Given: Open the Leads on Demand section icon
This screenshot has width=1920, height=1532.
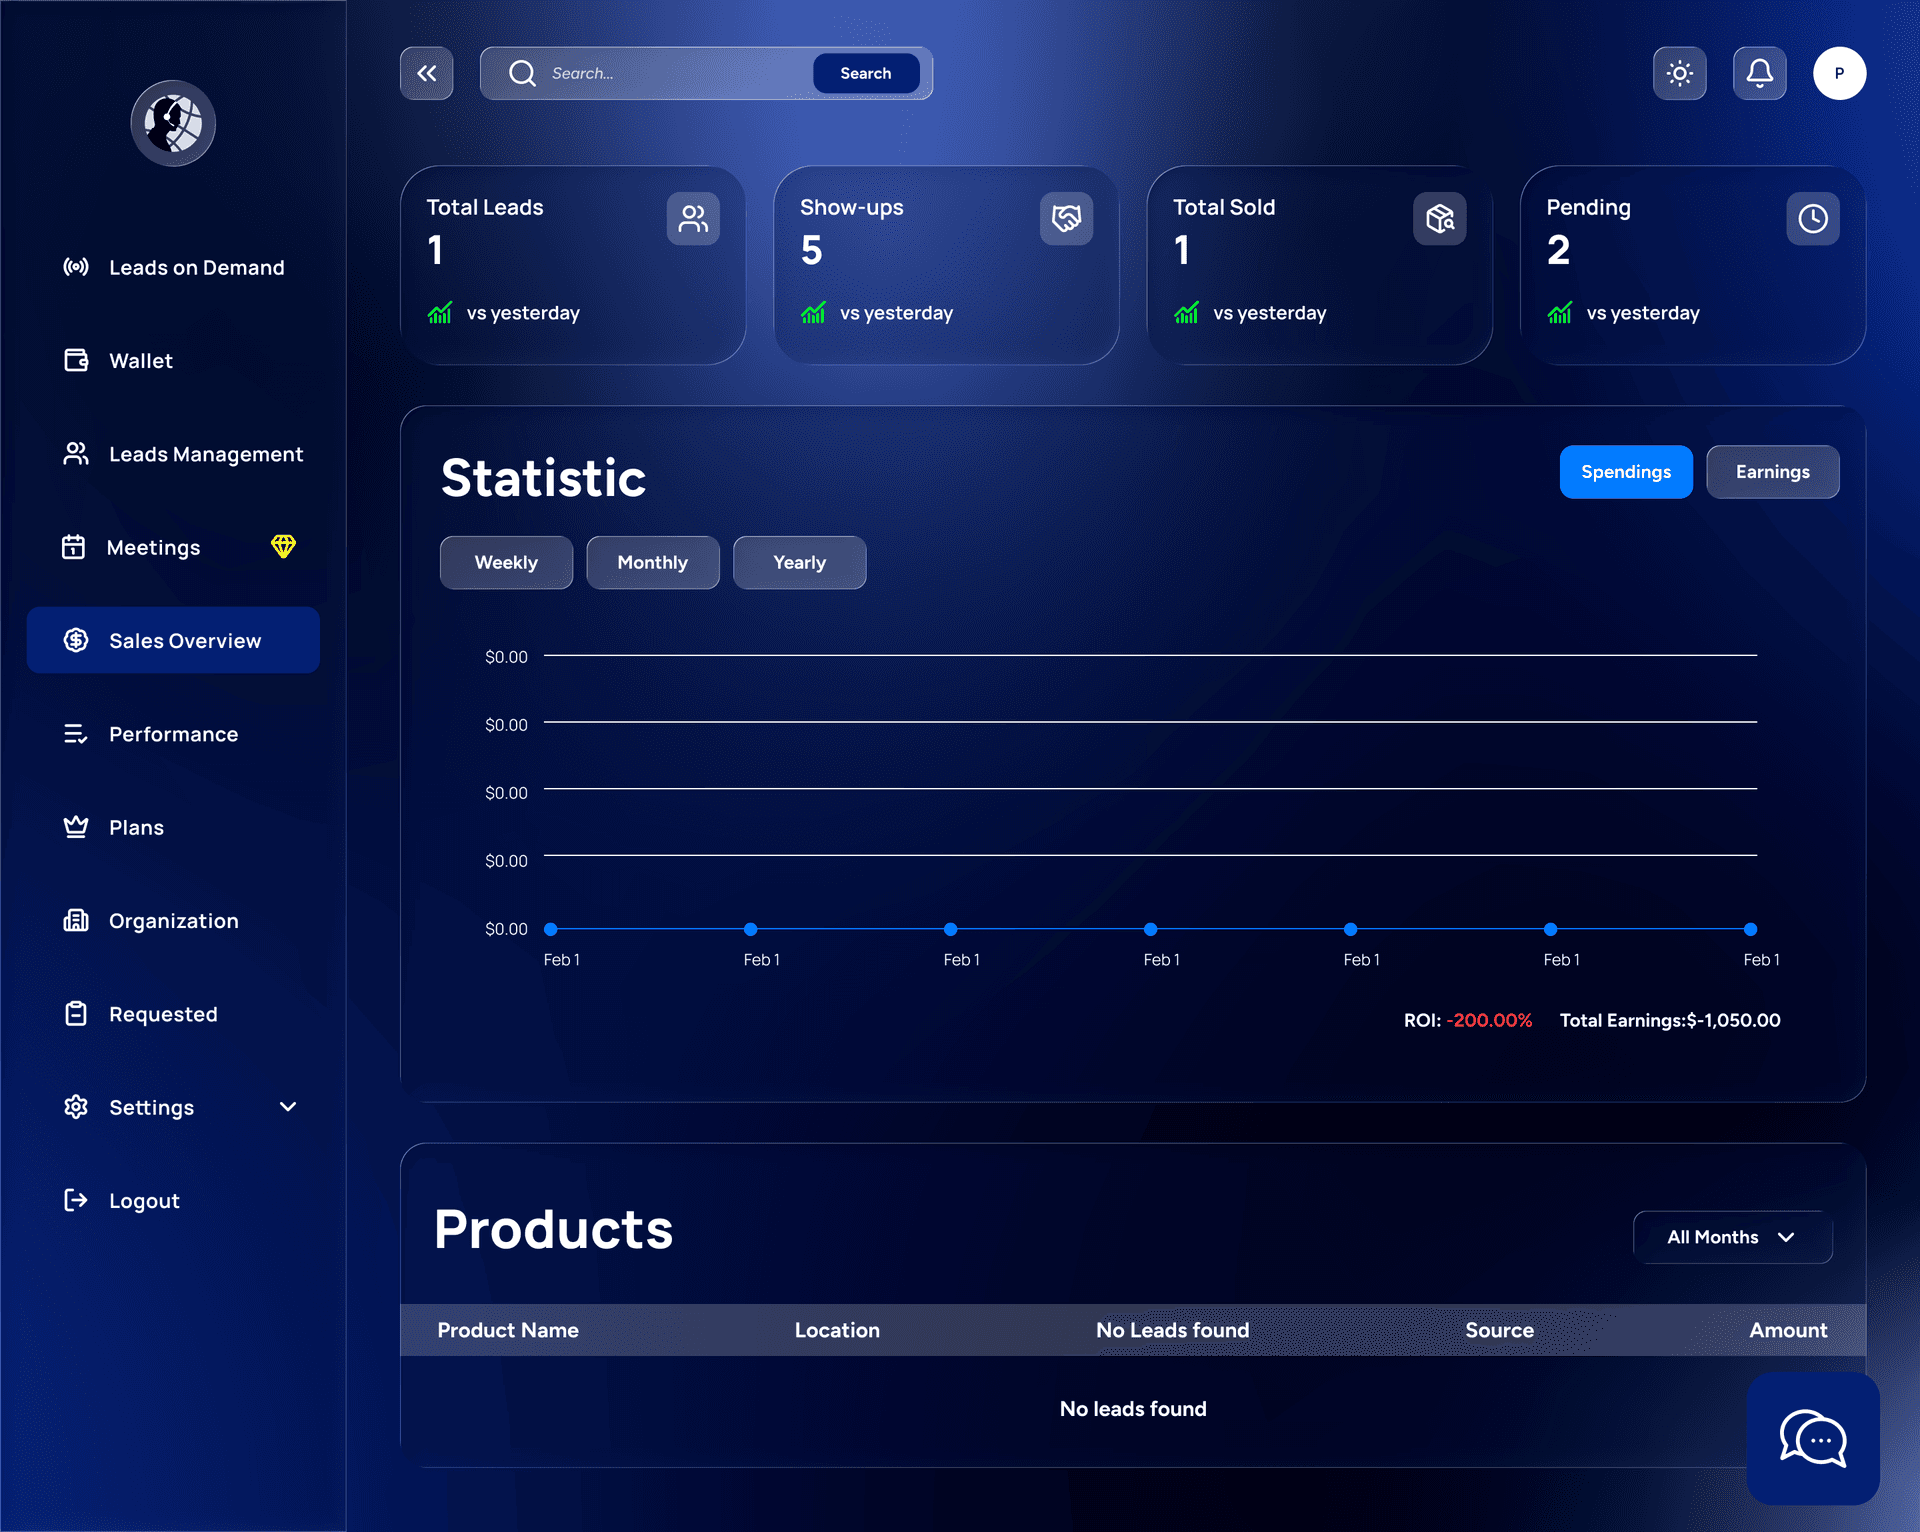Looking at the screenshot, I should coord(76,267).
